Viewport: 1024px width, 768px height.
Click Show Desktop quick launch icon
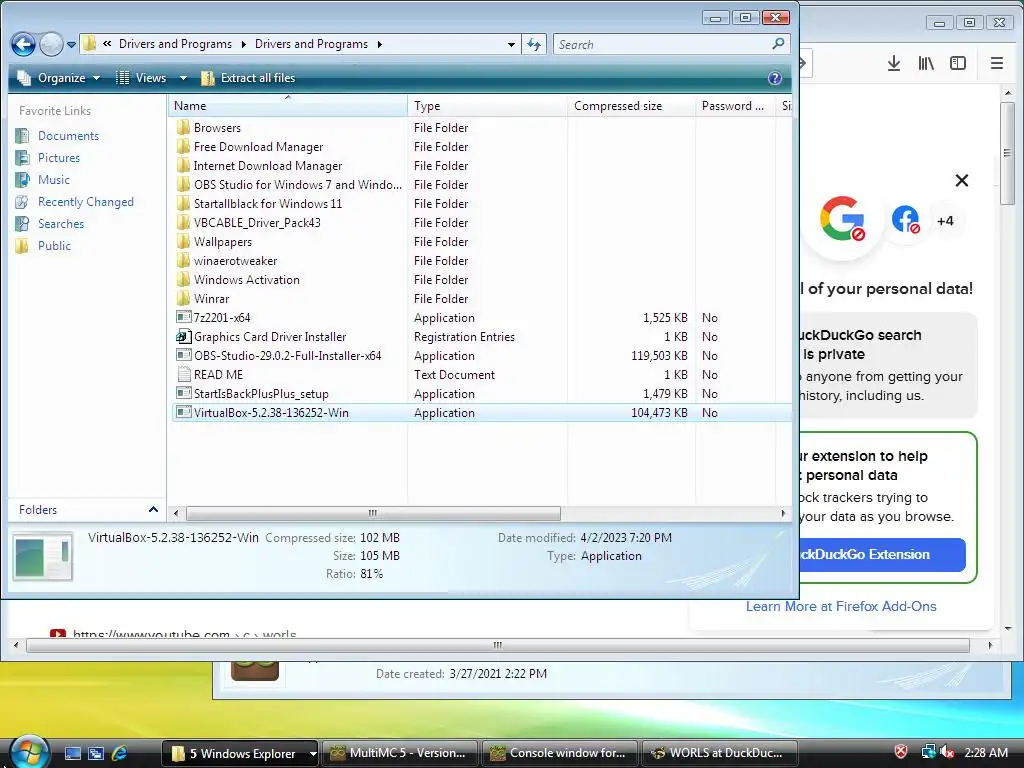click(x=72, y=753)
